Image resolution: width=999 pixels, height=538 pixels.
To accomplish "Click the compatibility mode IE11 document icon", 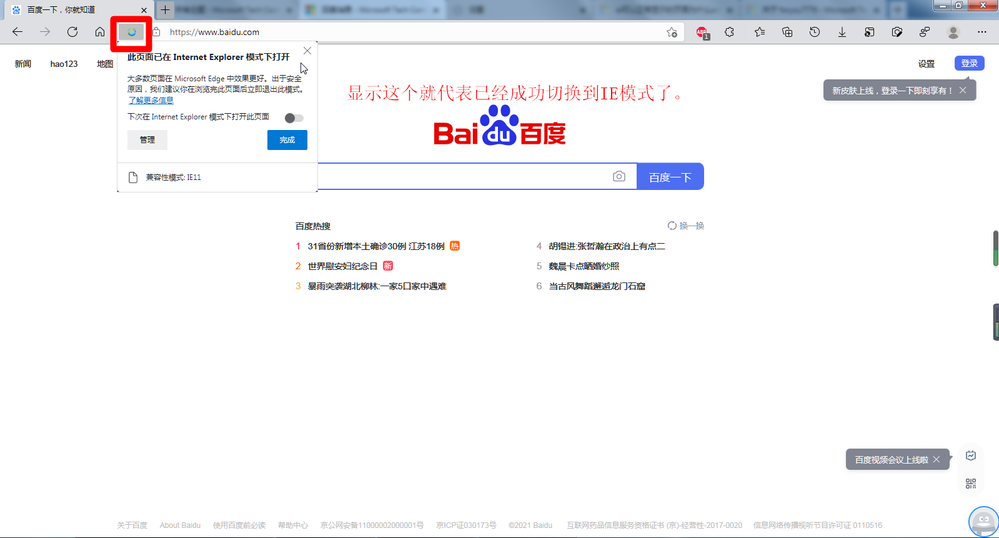I will click(x=133, y=177).
